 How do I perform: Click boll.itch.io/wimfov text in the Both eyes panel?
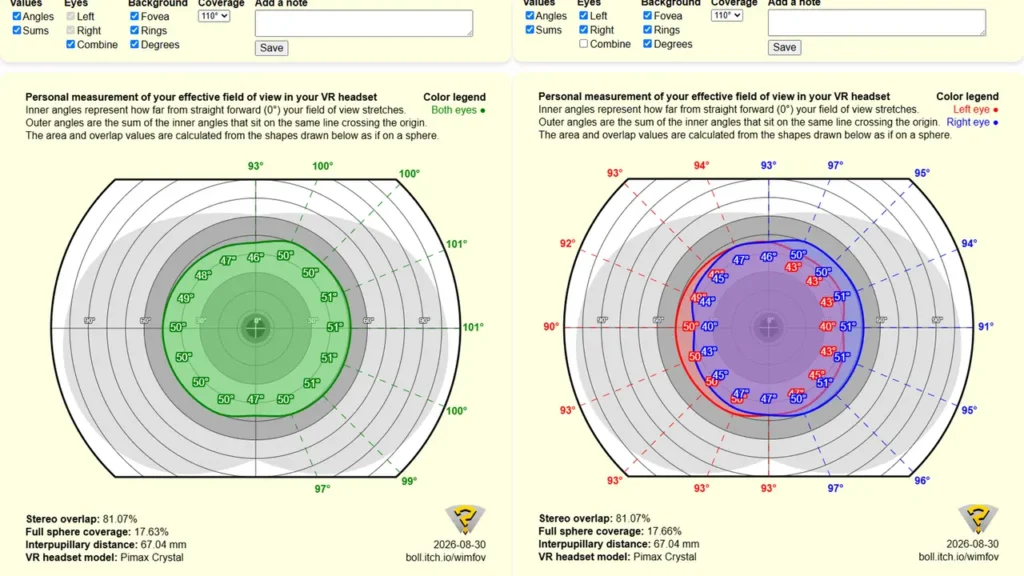click(445, 557)
